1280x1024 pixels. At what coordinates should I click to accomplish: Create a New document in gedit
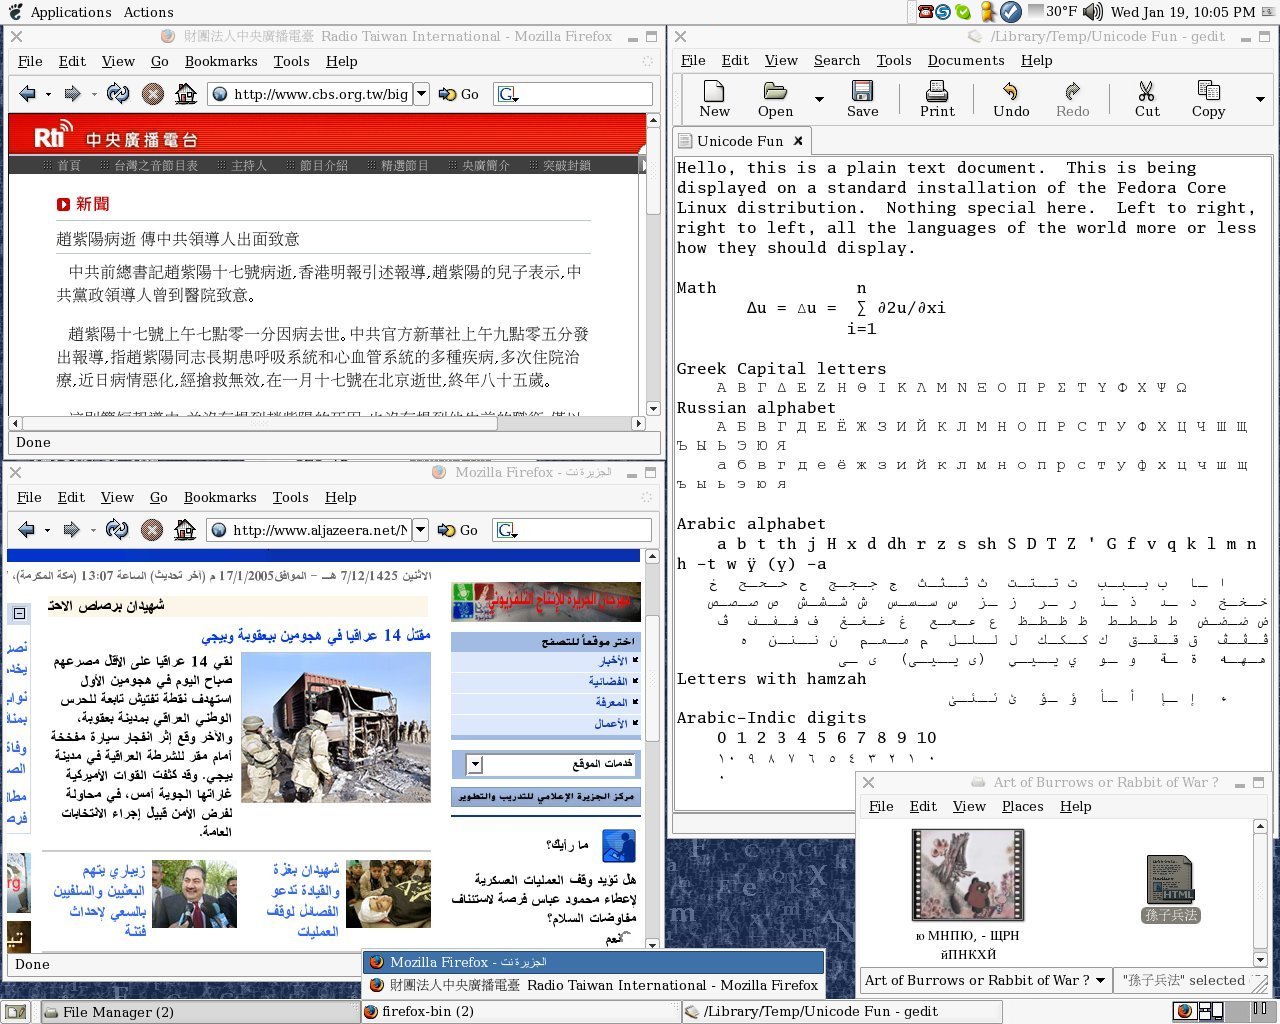[714, 100]
